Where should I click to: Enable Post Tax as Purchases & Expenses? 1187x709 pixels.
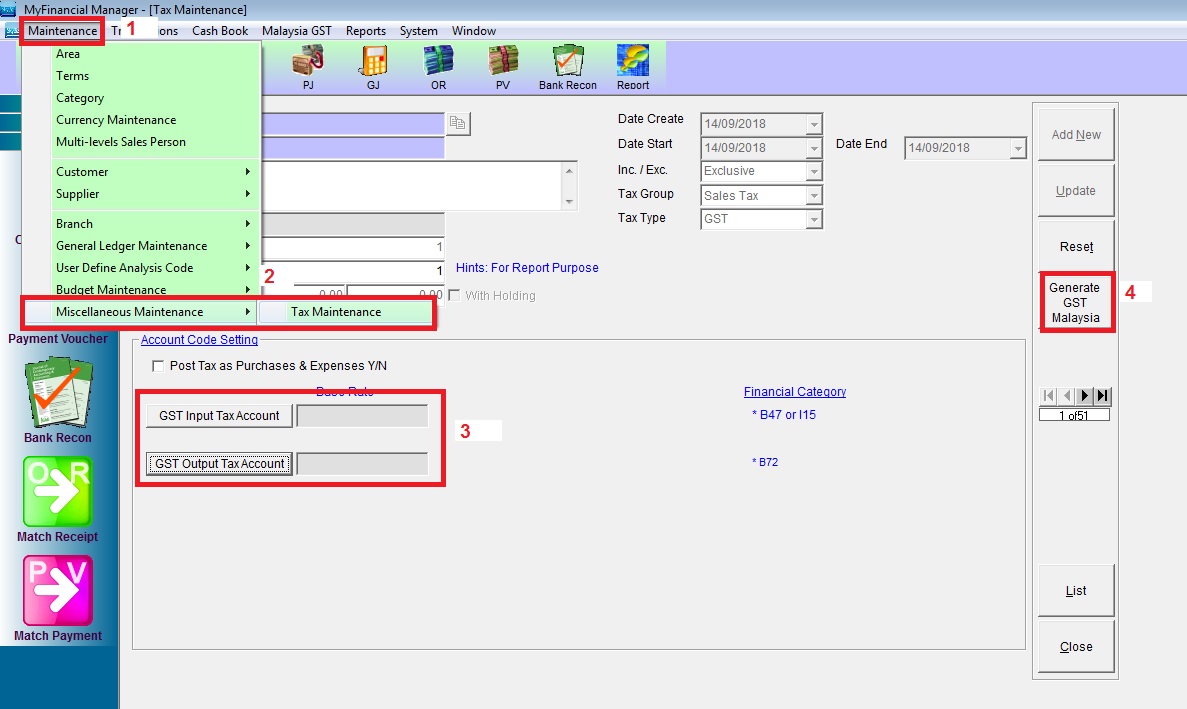click(x=158, y=366)
